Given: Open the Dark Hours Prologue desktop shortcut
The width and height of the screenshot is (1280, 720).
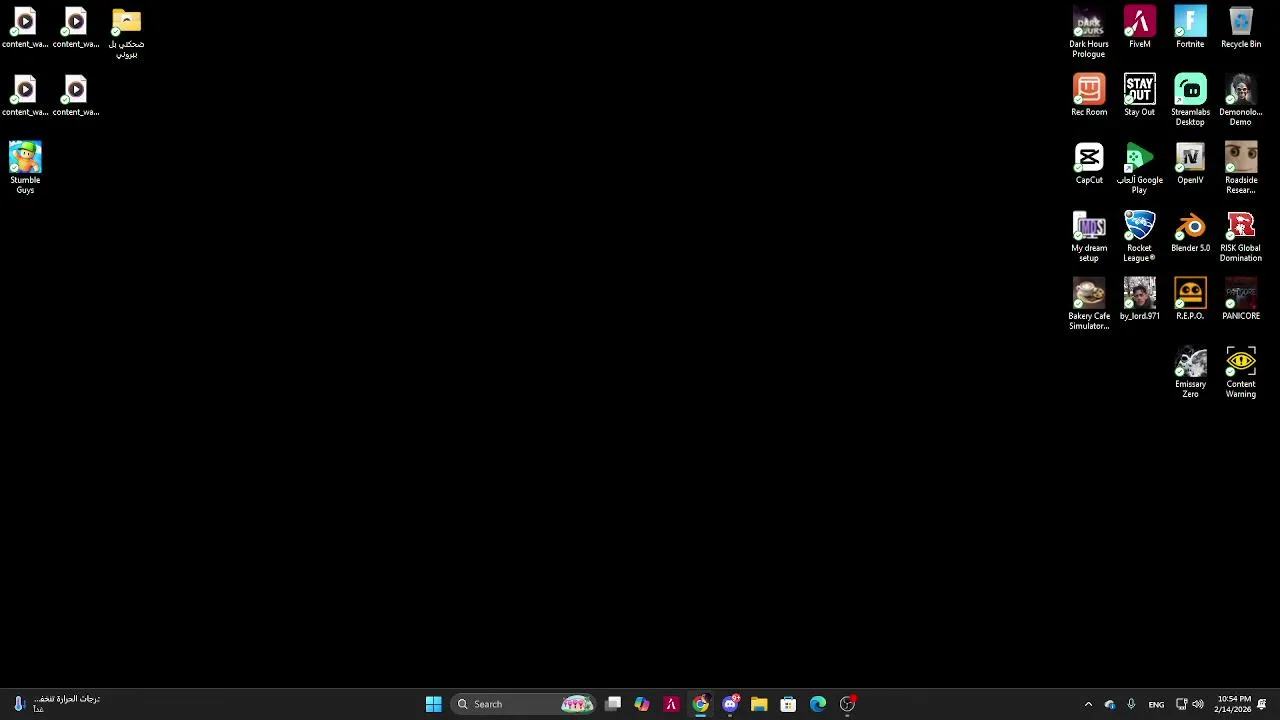Looking at the screenshot, I should (1088, 32).
